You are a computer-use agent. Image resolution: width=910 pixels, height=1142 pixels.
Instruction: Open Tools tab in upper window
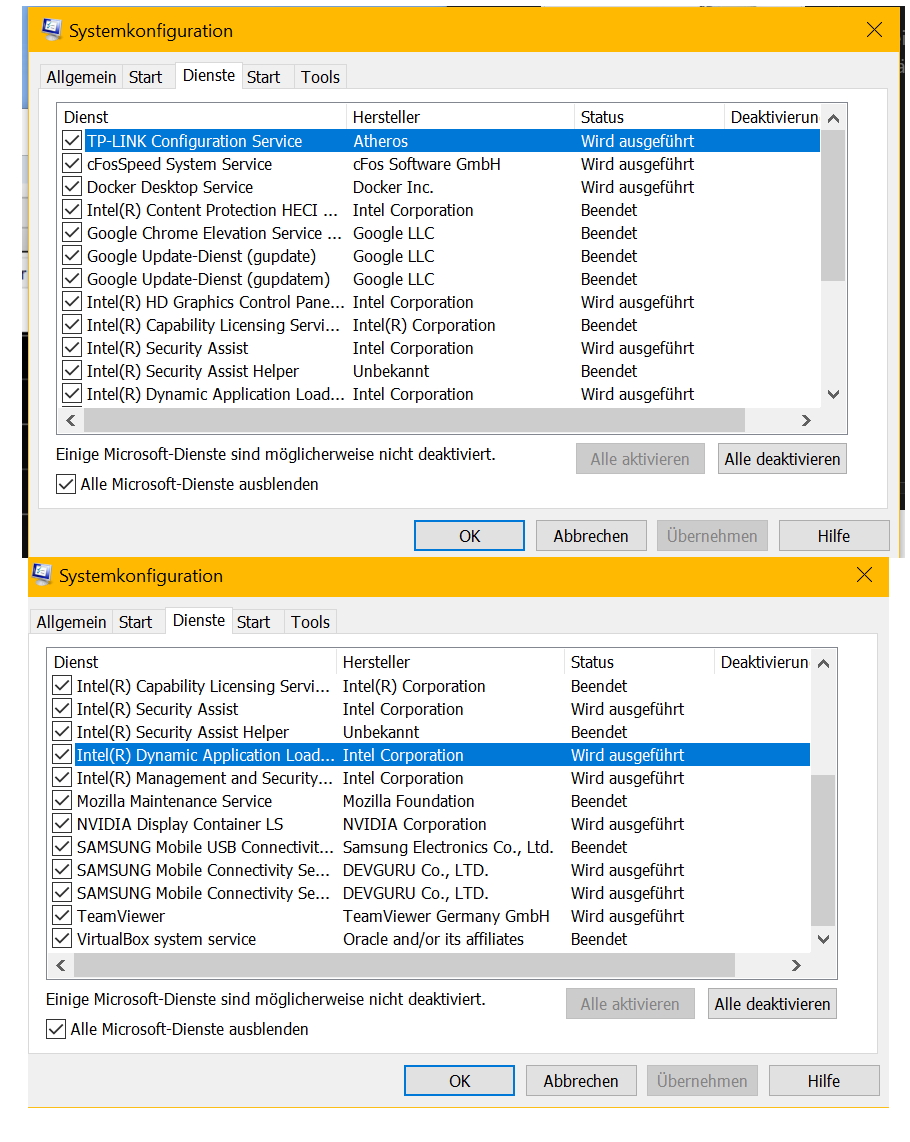click(x=321, y=77)
